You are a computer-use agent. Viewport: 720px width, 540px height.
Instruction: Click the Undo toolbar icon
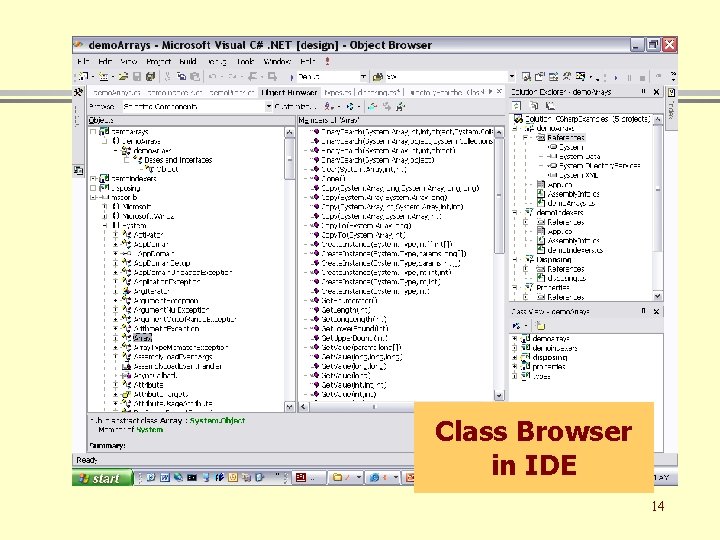pos(212,77)
